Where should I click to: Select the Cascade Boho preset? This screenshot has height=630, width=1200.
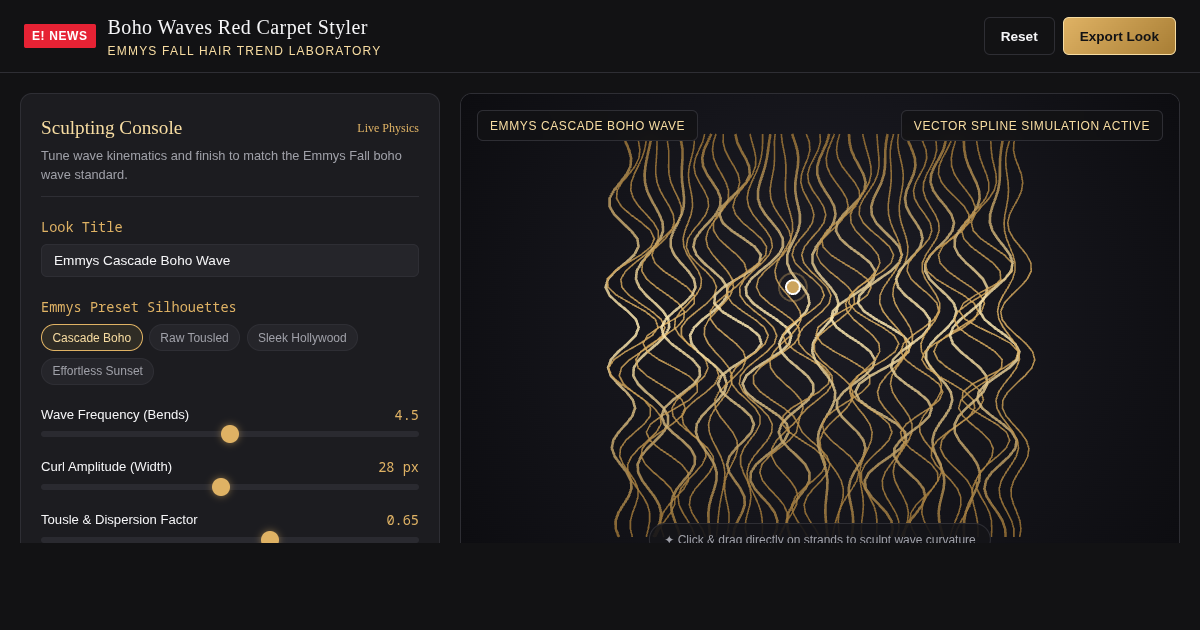pyautogui.click(x=92, y=338)
